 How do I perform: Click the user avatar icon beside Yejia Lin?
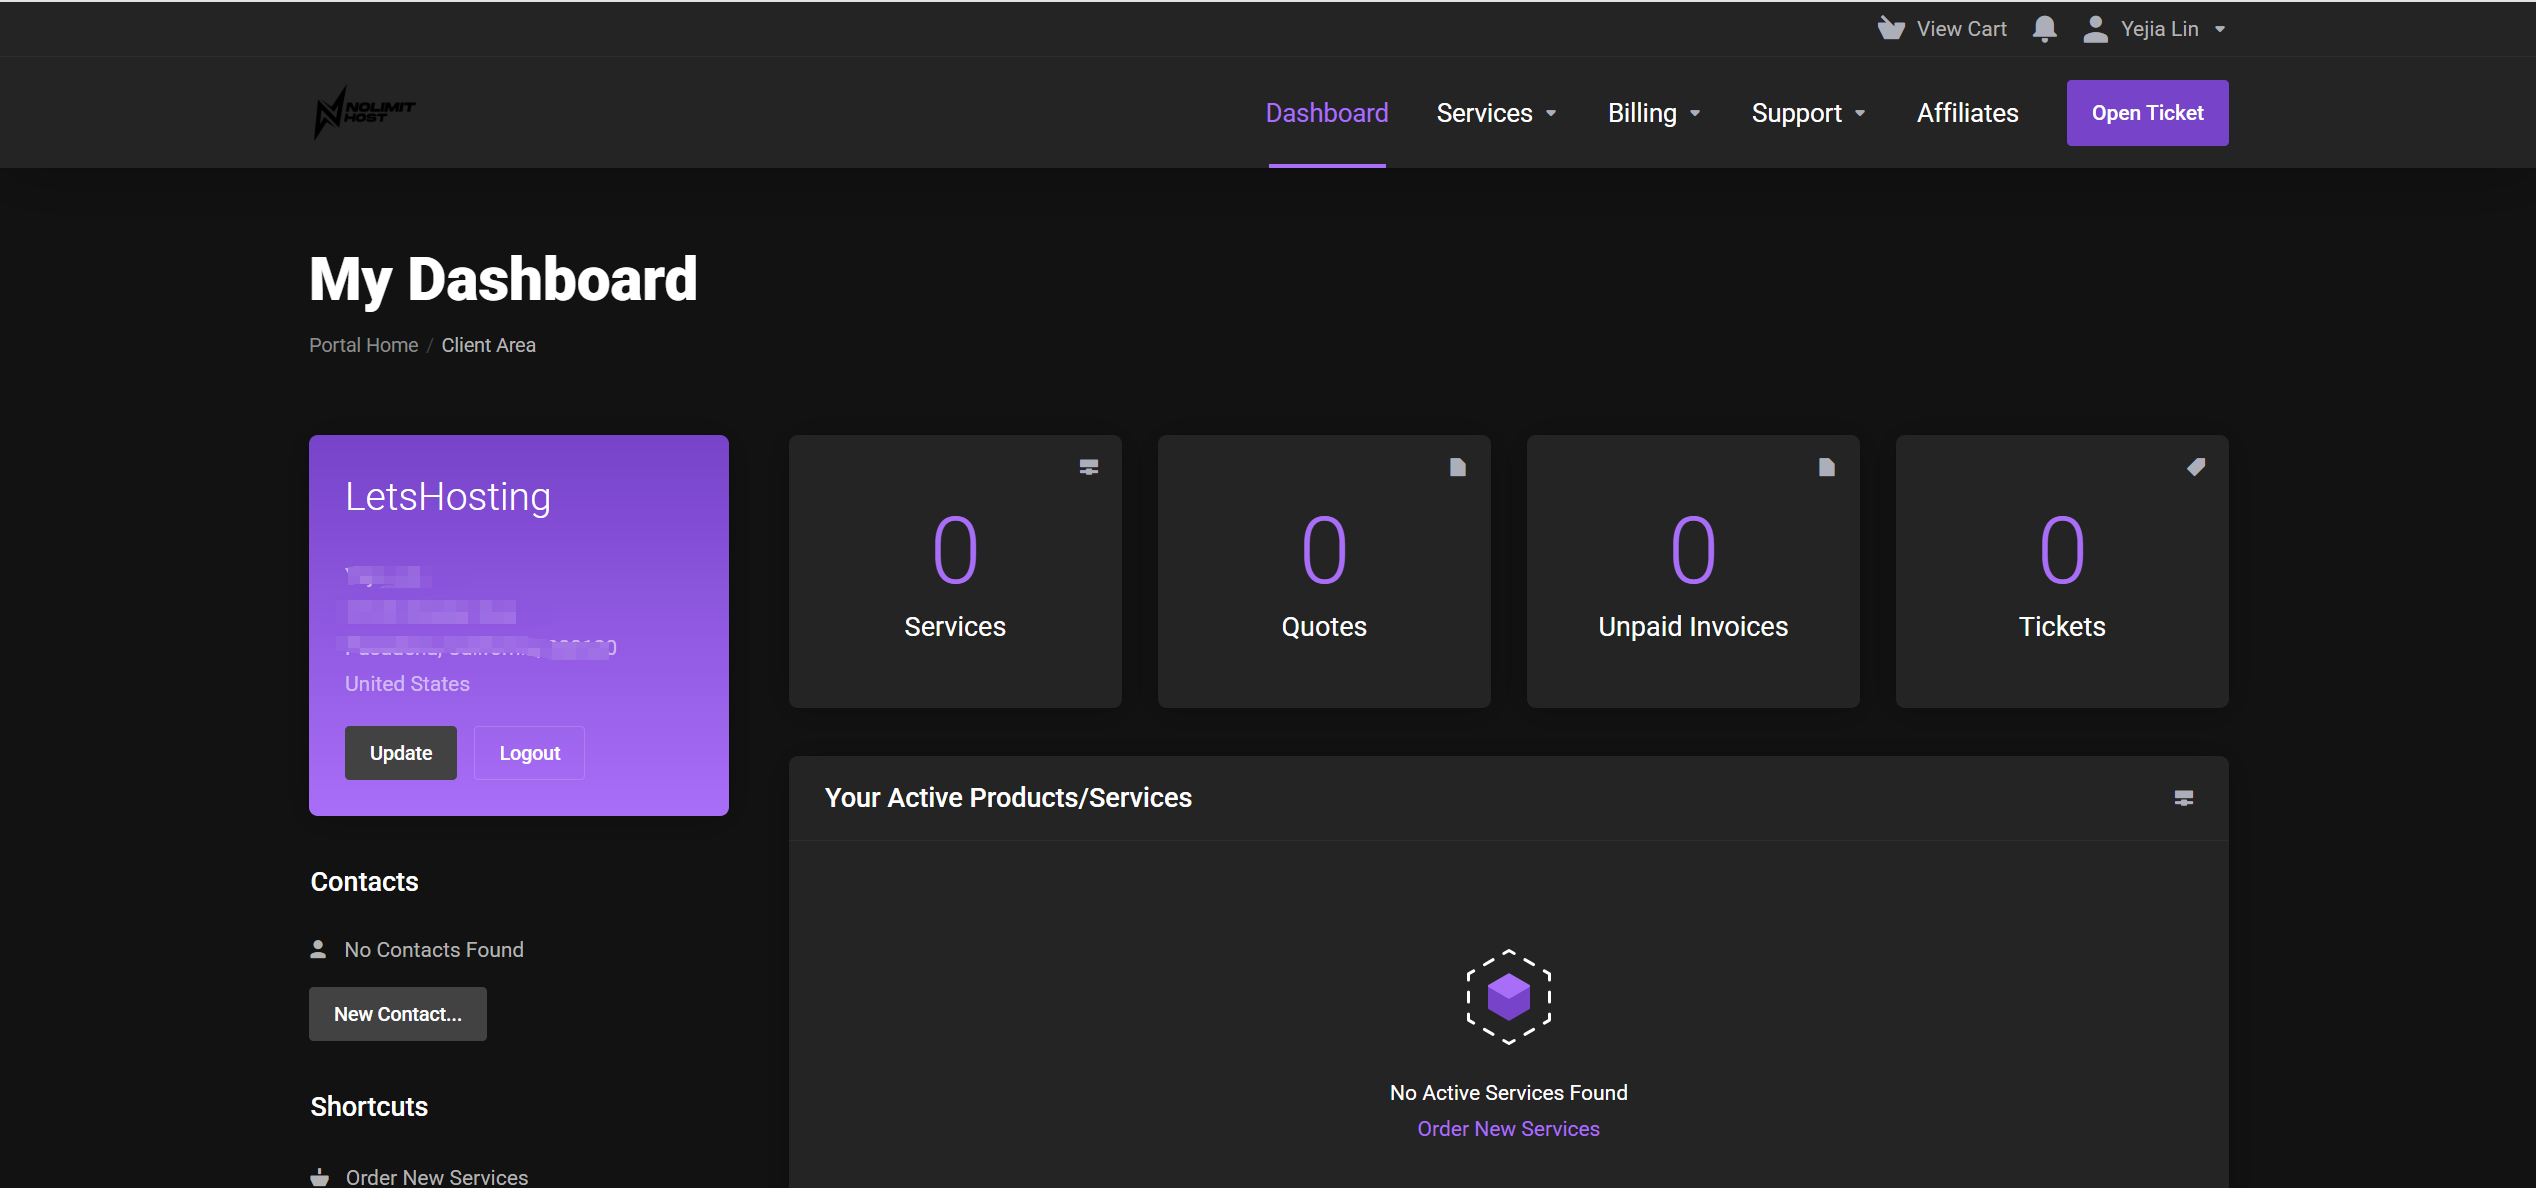pos(2095,29)
